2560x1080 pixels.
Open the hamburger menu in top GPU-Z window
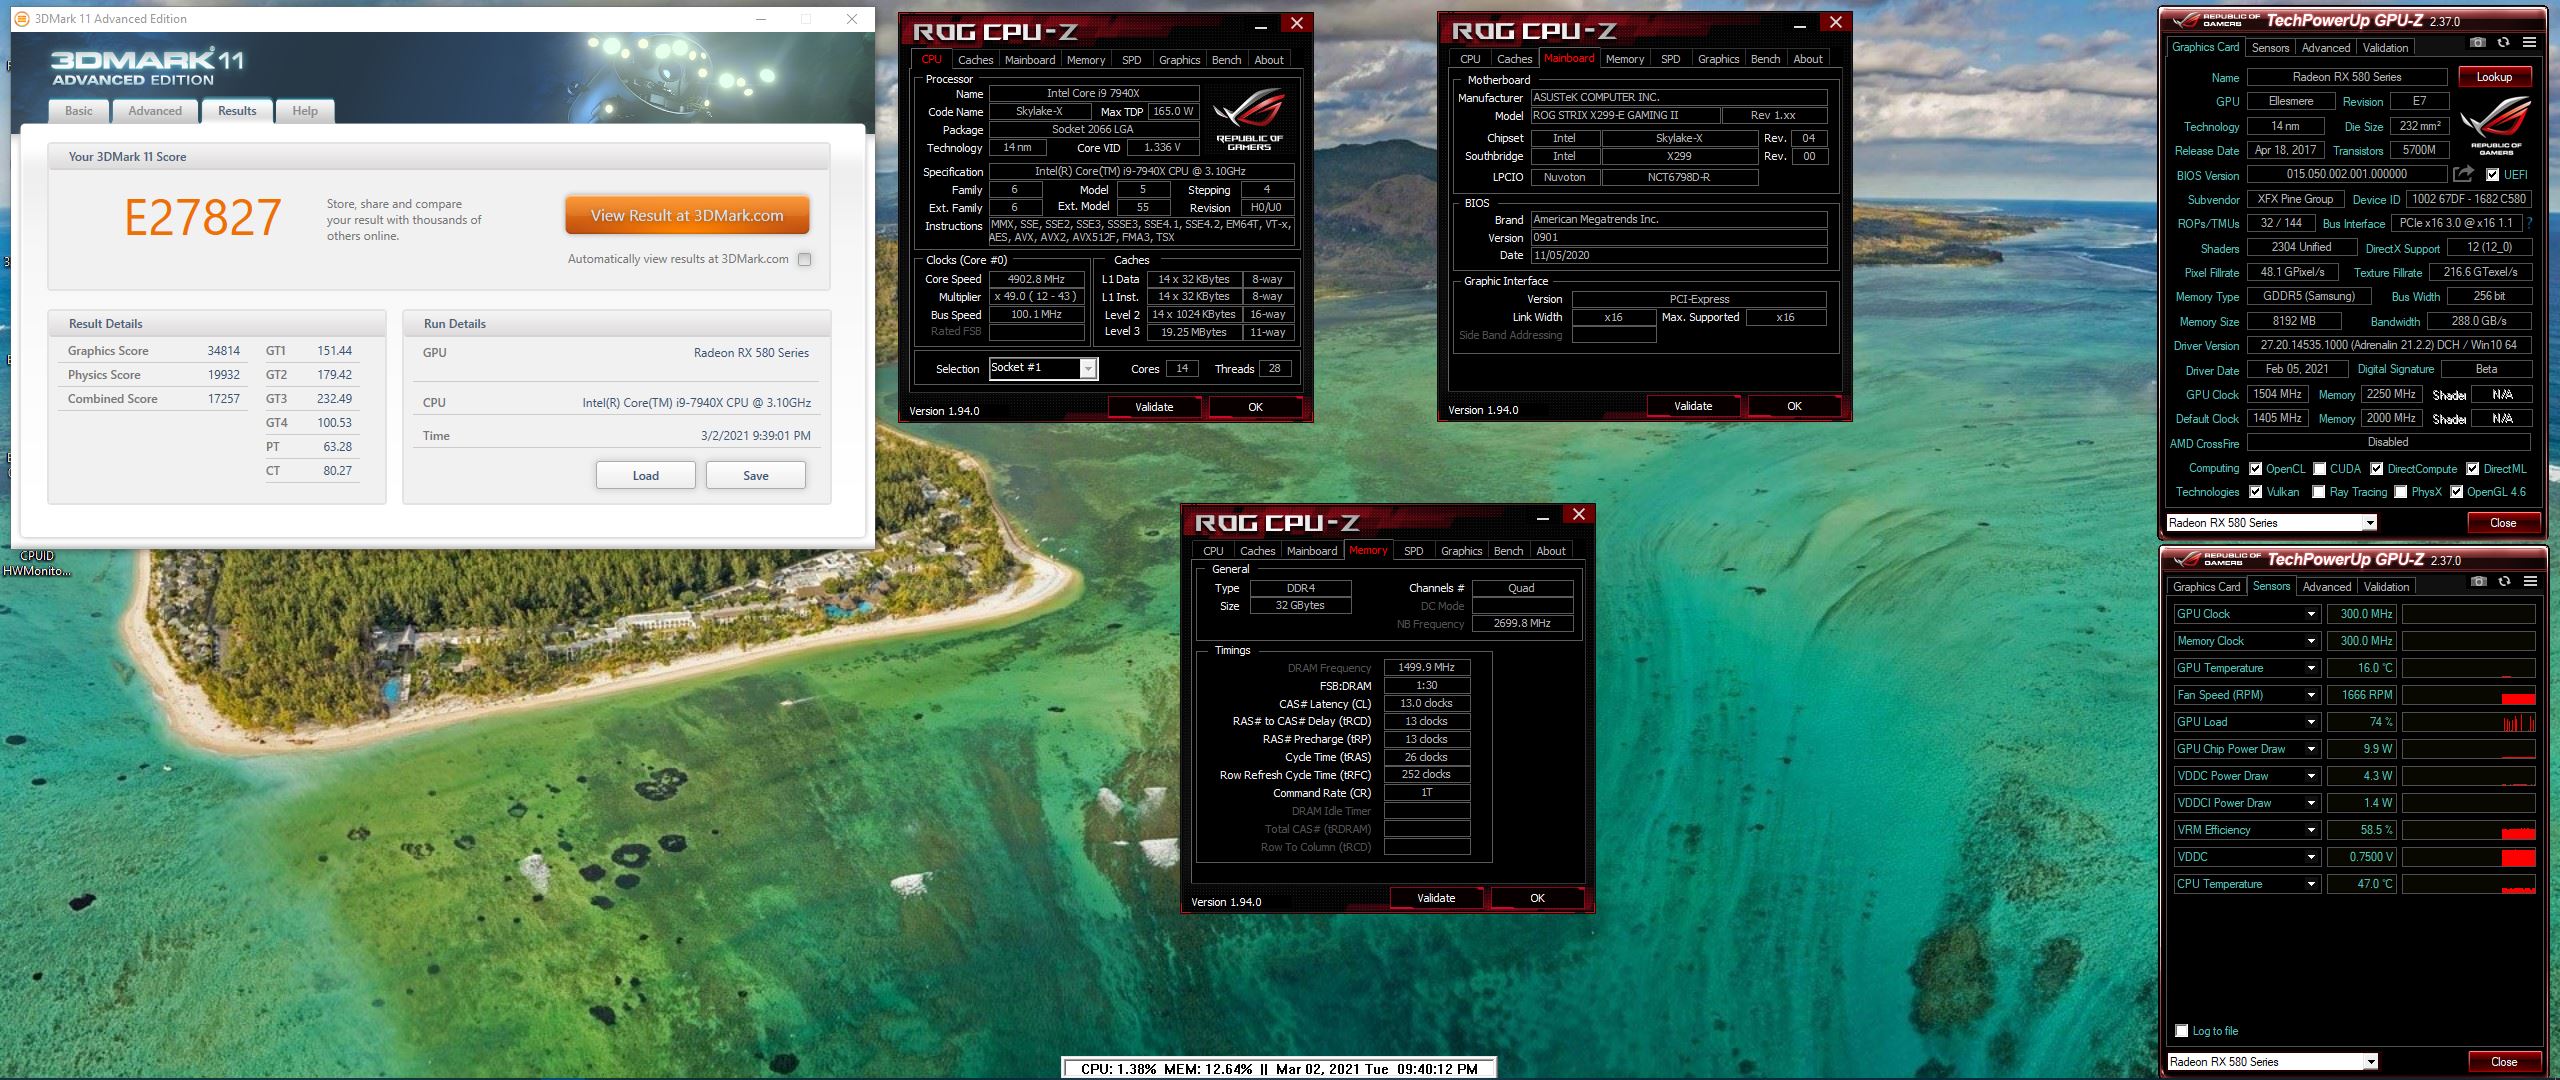2529,43
